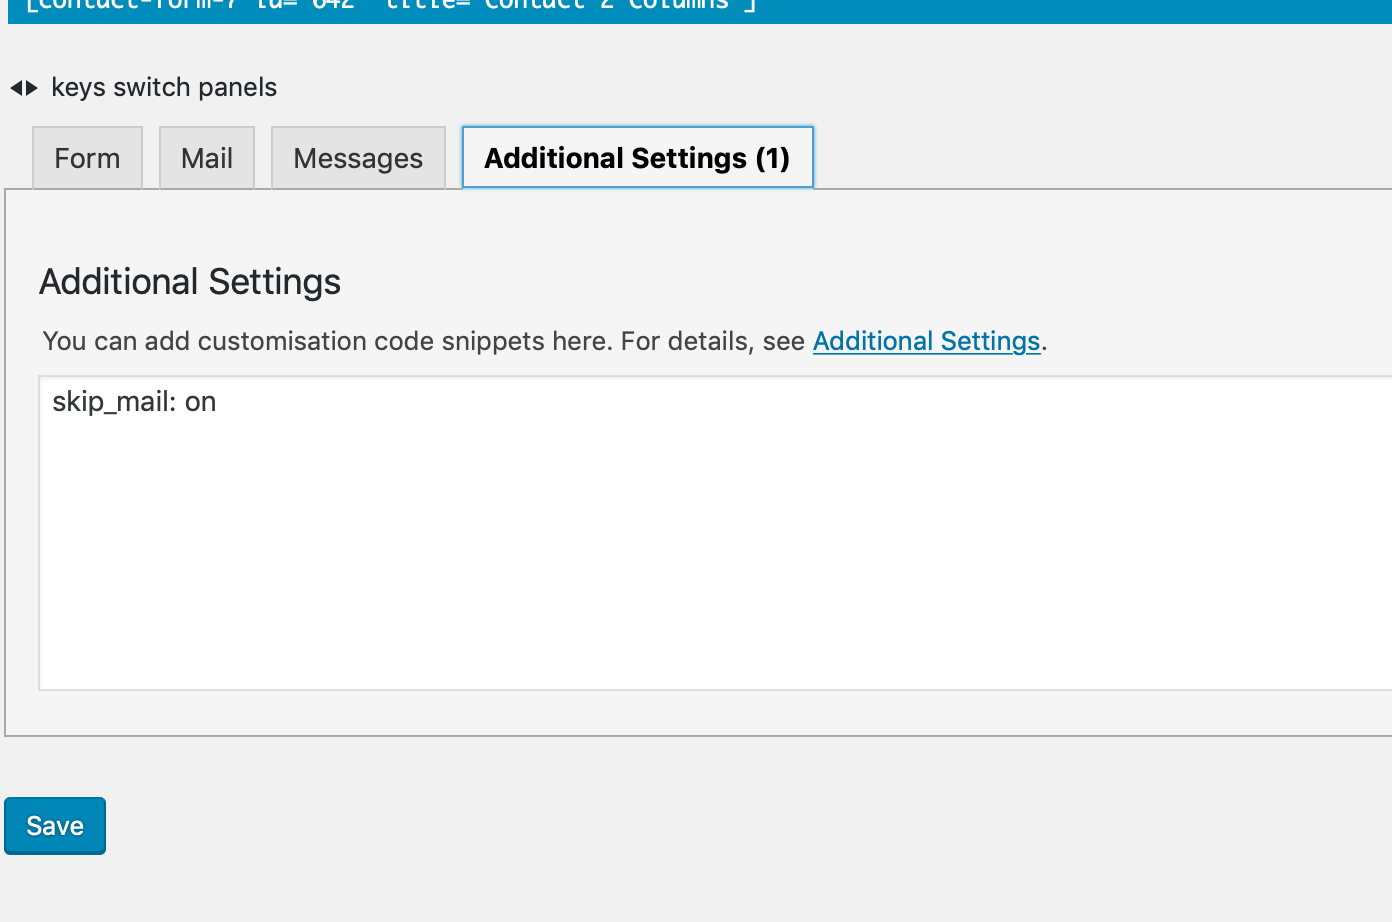Click the "(1)" count in the active tab
Viewport: 1392px width, 922px height.
pyautogui.click(x=772, y=158)
